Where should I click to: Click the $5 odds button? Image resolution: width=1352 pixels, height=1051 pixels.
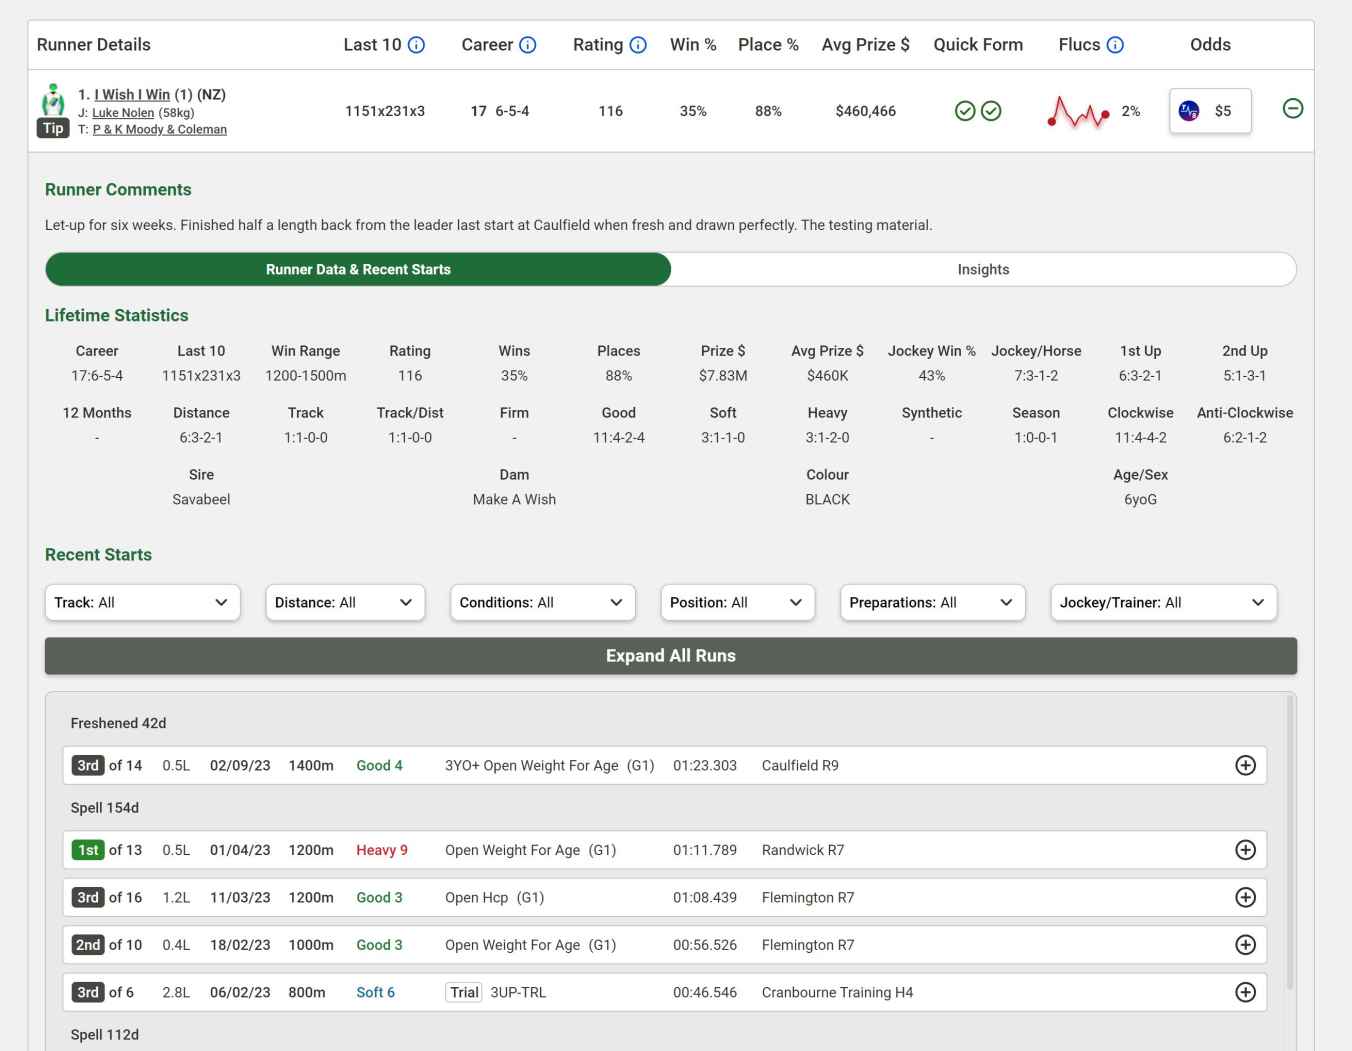pyautogui.click(x=1209, y=111)
